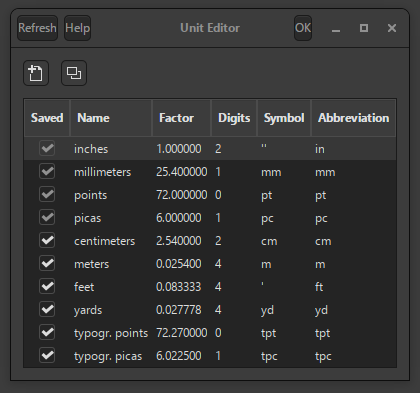
Task: Select the millimeters unit name
Action: 103,172
